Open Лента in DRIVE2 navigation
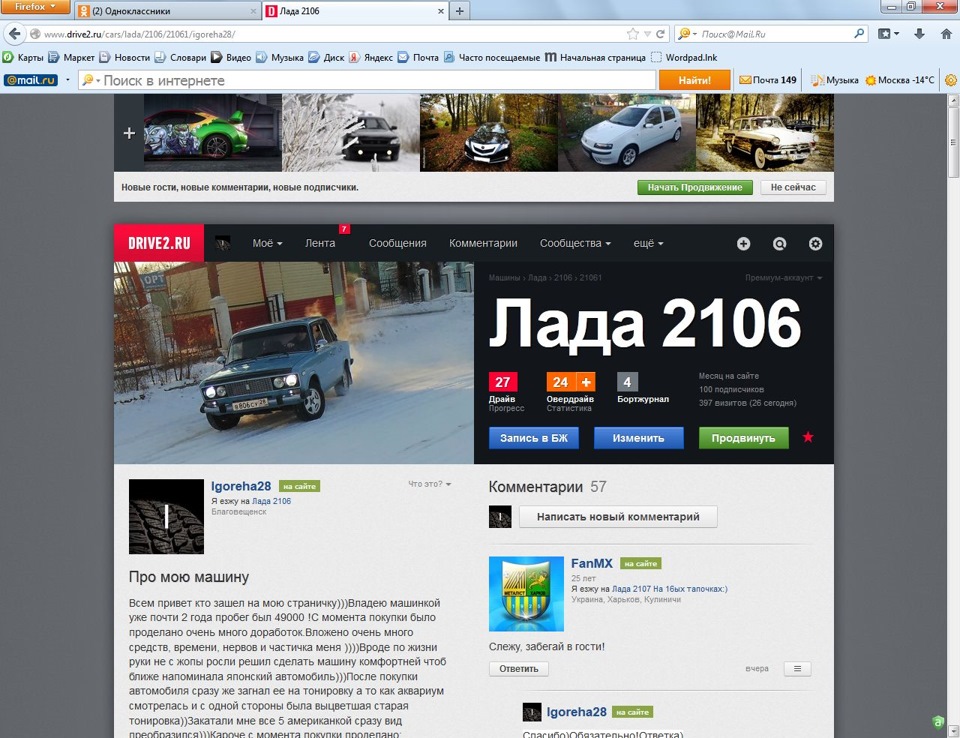Image resolution: width=960 pixels, height=738 pixels. point(320,243)
